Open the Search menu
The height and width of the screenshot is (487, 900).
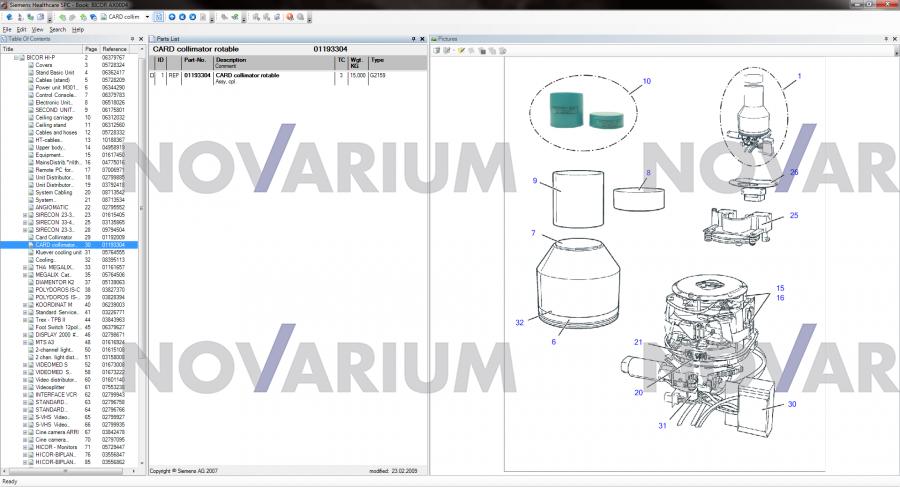(58, 29)
